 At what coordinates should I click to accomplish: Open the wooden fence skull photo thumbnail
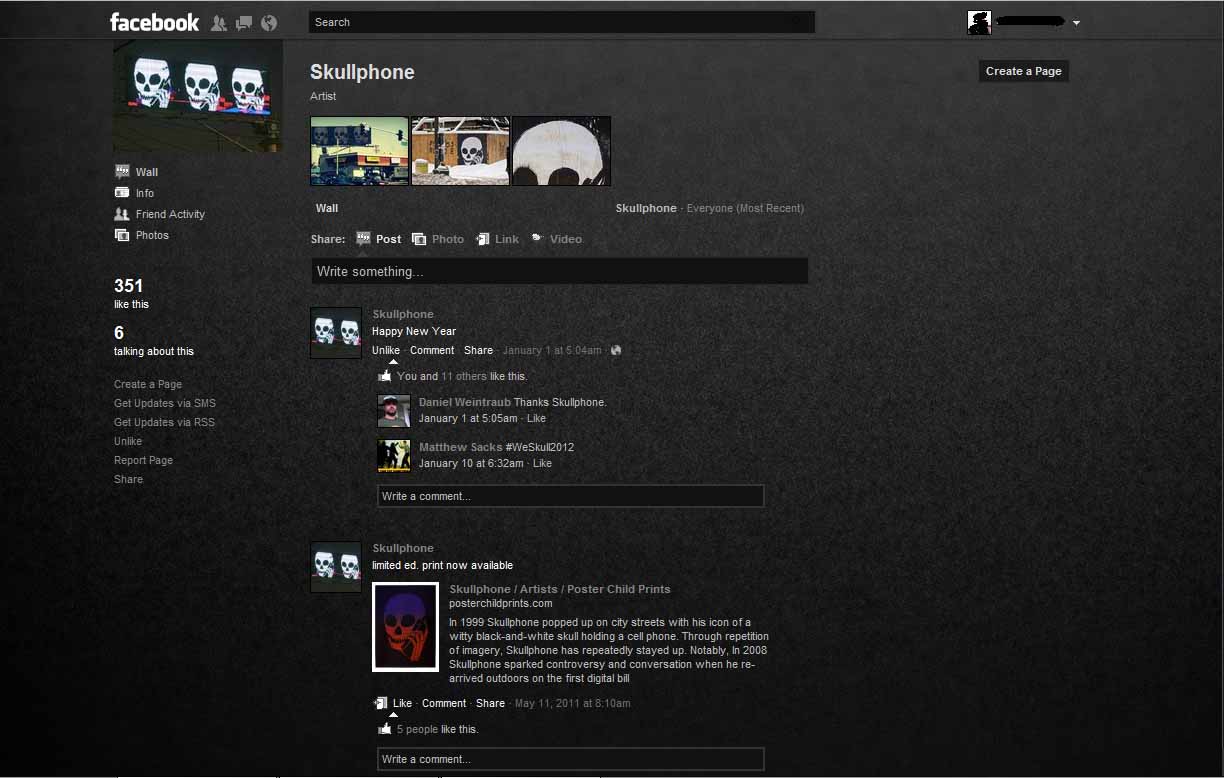click(460, 151)
